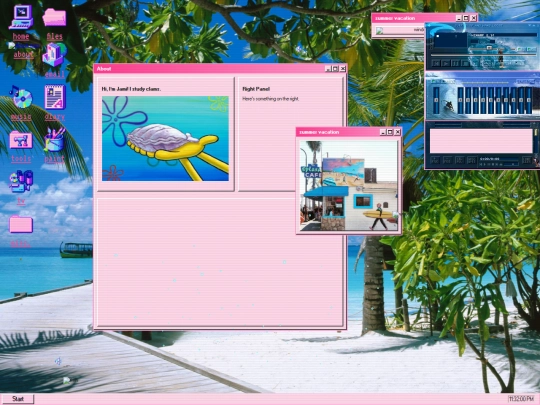Click the taskbar clock
This screenshot has height=405, width=540.
click(x=521, y=399)
